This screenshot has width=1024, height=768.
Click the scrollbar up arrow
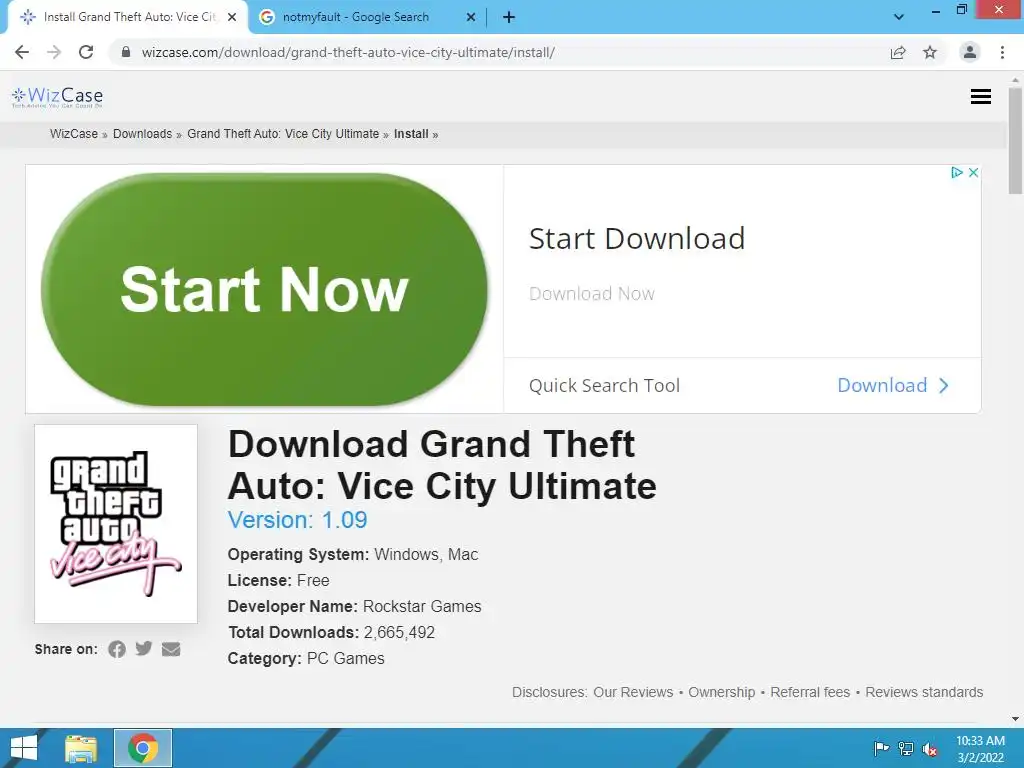click(x=1015, y=79)
